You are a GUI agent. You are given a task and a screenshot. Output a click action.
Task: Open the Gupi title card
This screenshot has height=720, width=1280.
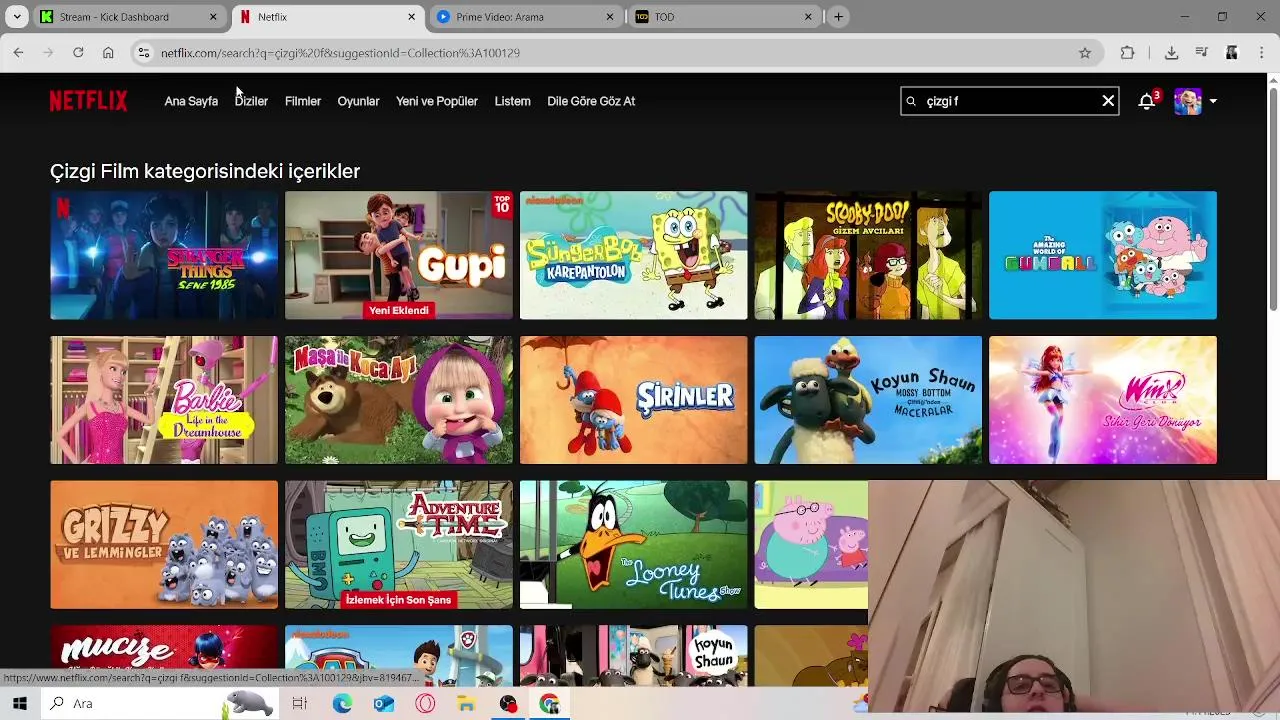click(399, 255)
